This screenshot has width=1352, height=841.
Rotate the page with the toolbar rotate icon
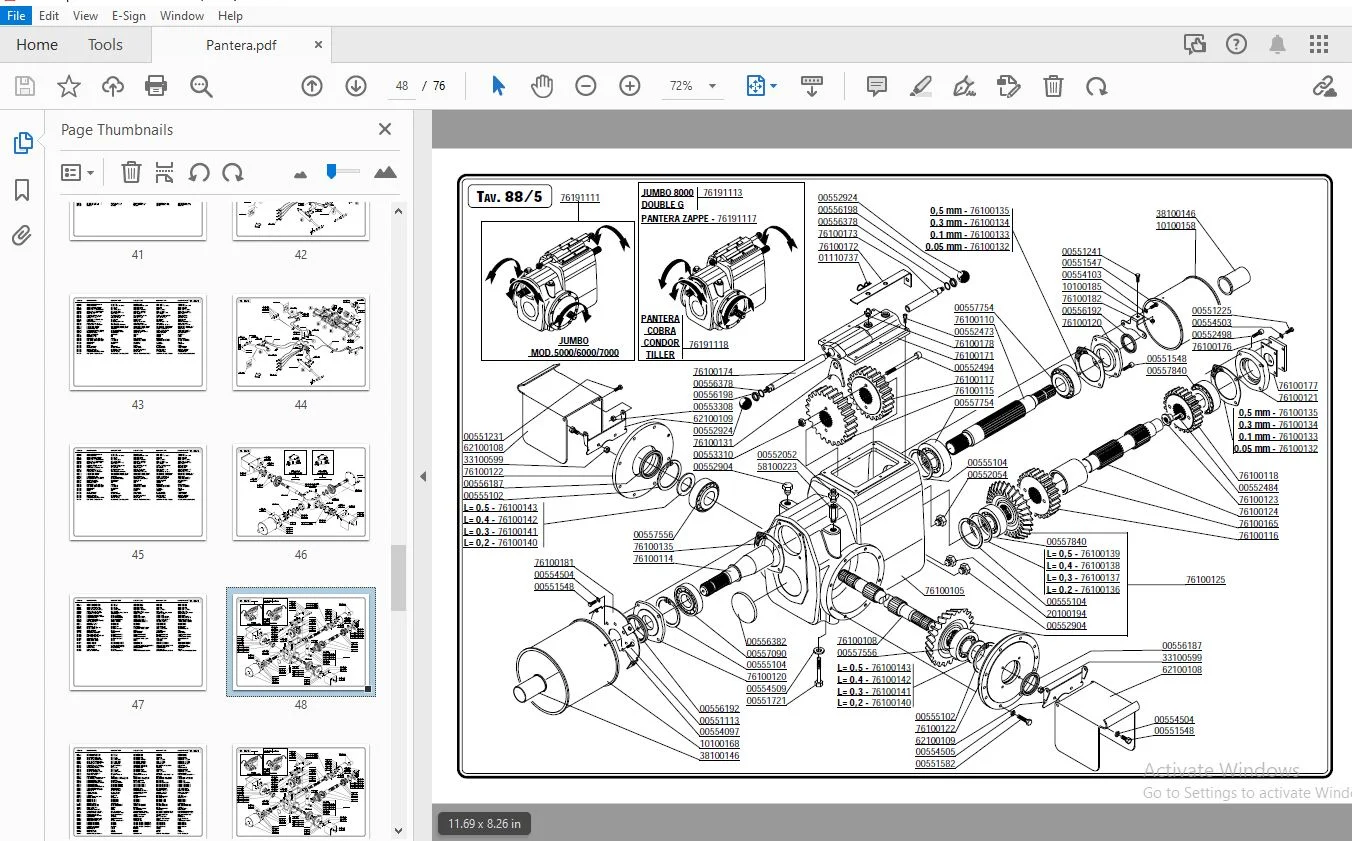[x=1097, y=86]
